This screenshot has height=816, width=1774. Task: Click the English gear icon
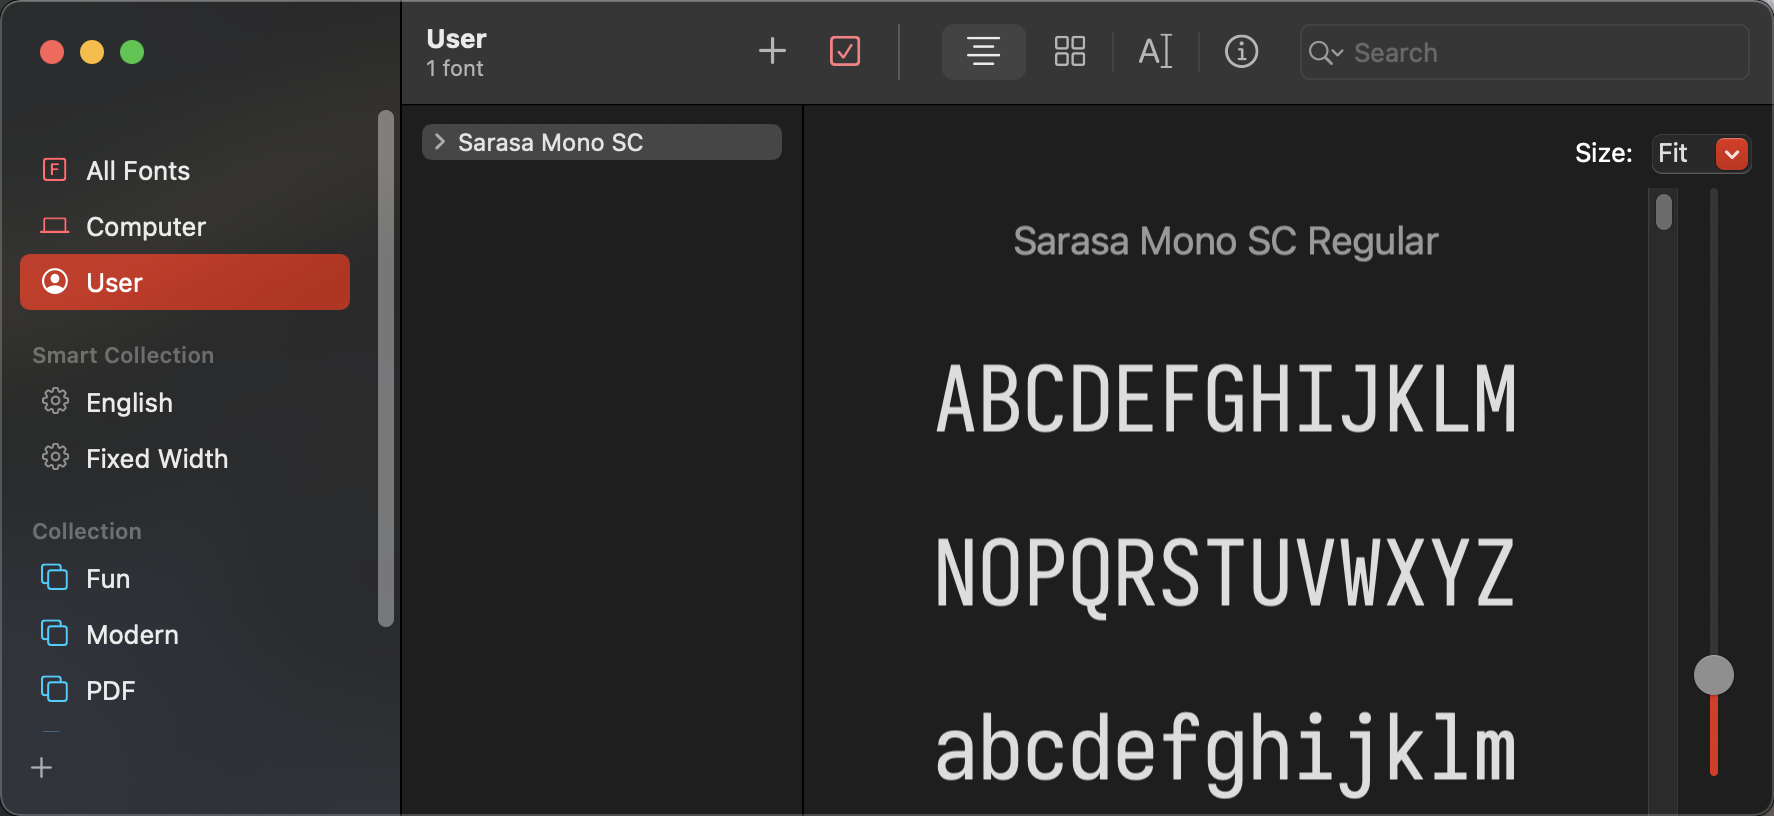tap(55, 401)
